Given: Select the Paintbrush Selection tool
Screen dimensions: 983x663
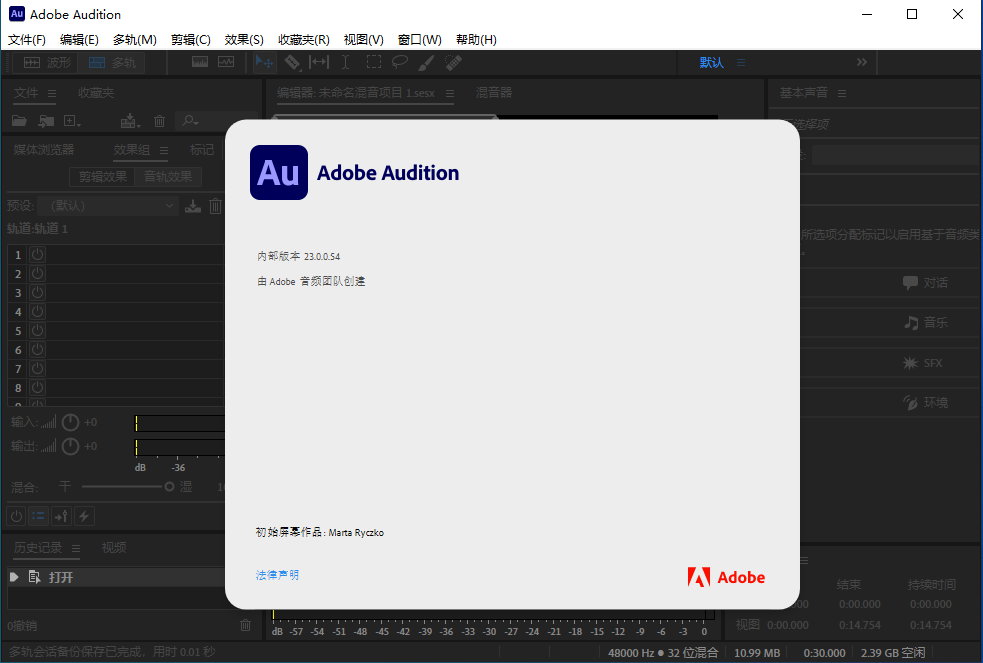Looking at the screenshot, I should (x=426, y=62).
